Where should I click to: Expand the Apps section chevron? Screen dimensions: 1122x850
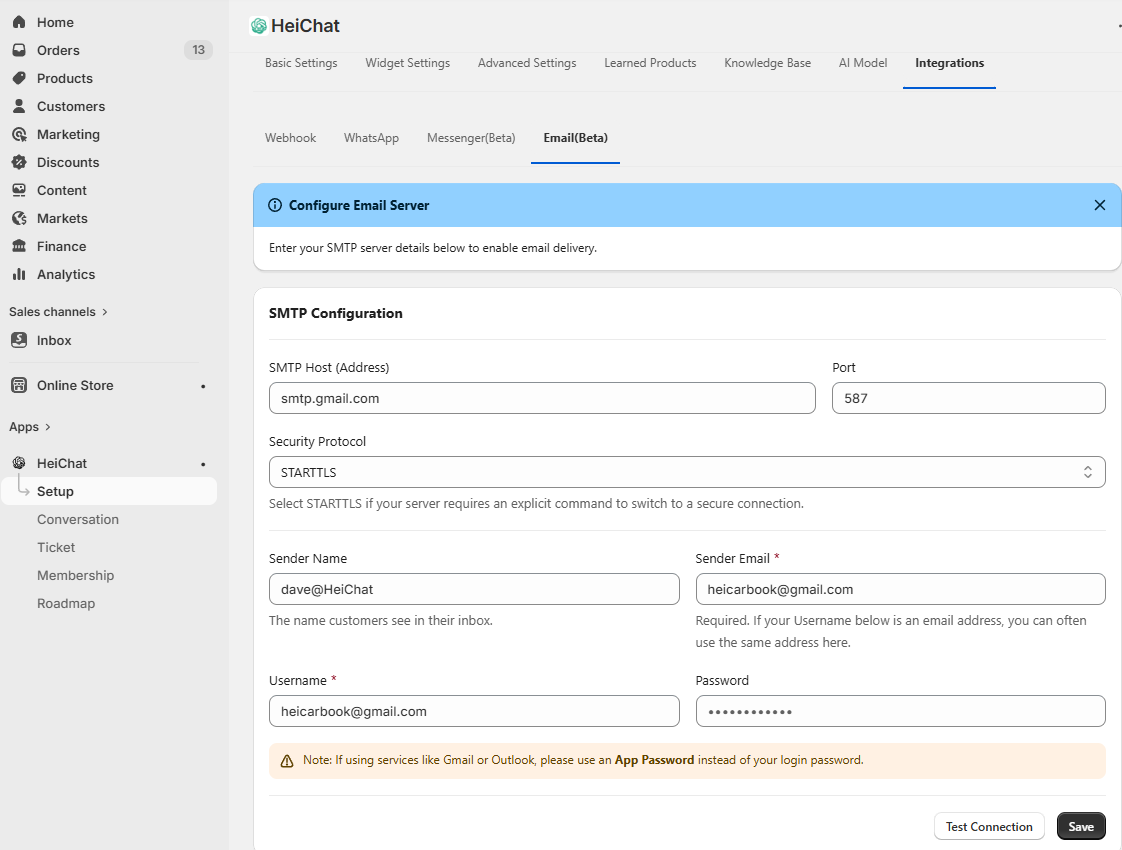point(47,427)
